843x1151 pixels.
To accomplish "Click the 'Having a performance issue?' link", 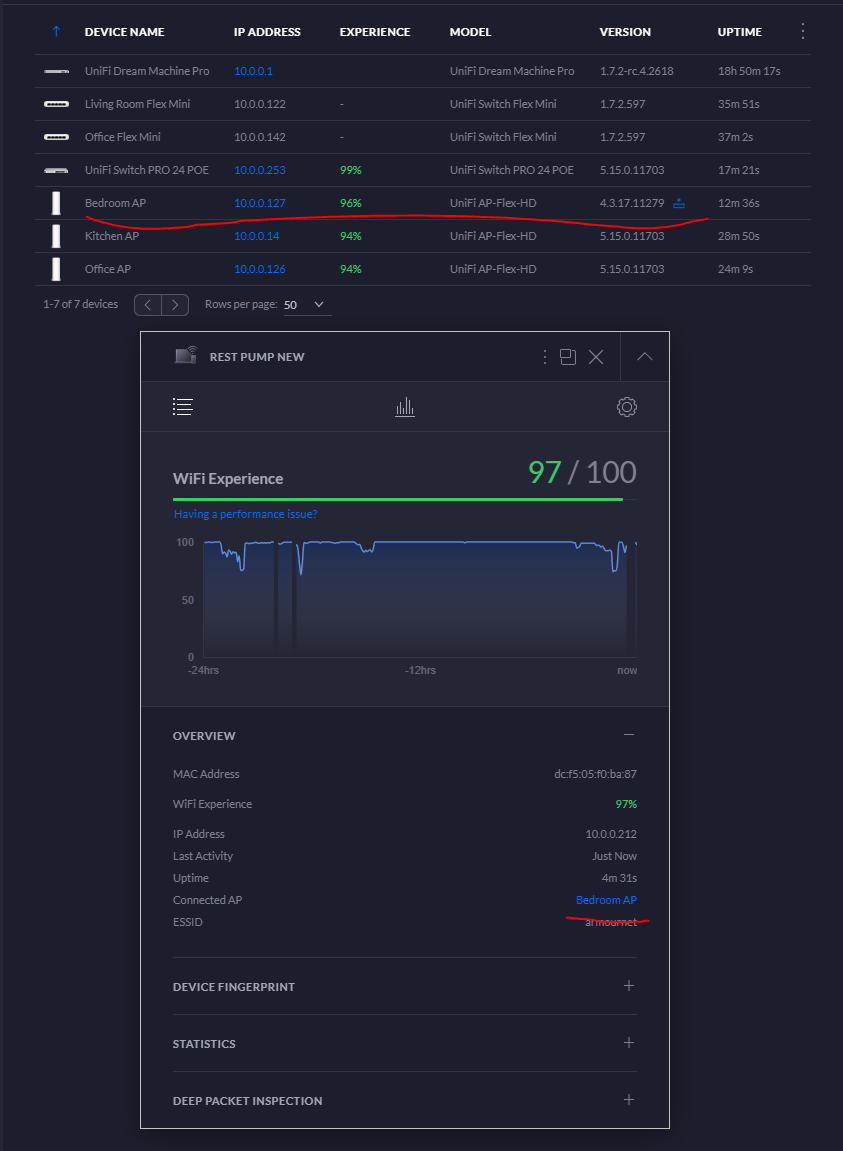I will click(x=245, y=514).
